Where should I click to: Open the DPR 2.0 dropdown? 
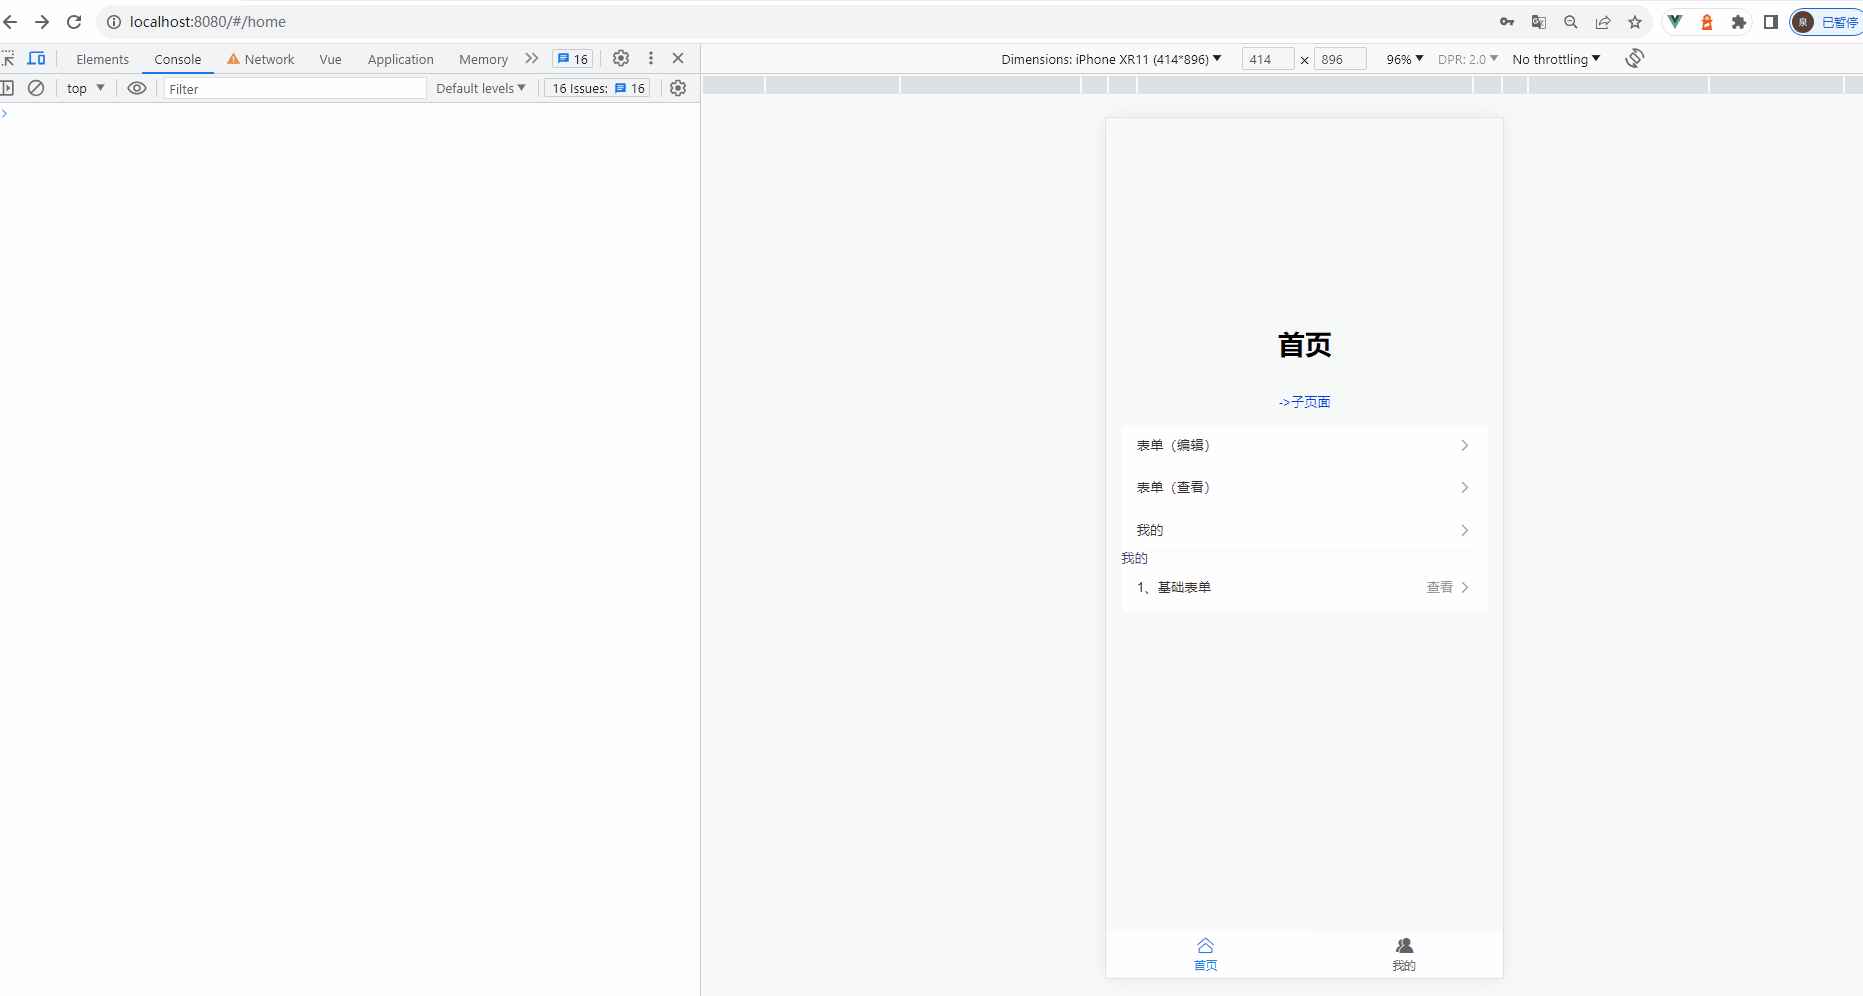click(x=1468, y=59)
